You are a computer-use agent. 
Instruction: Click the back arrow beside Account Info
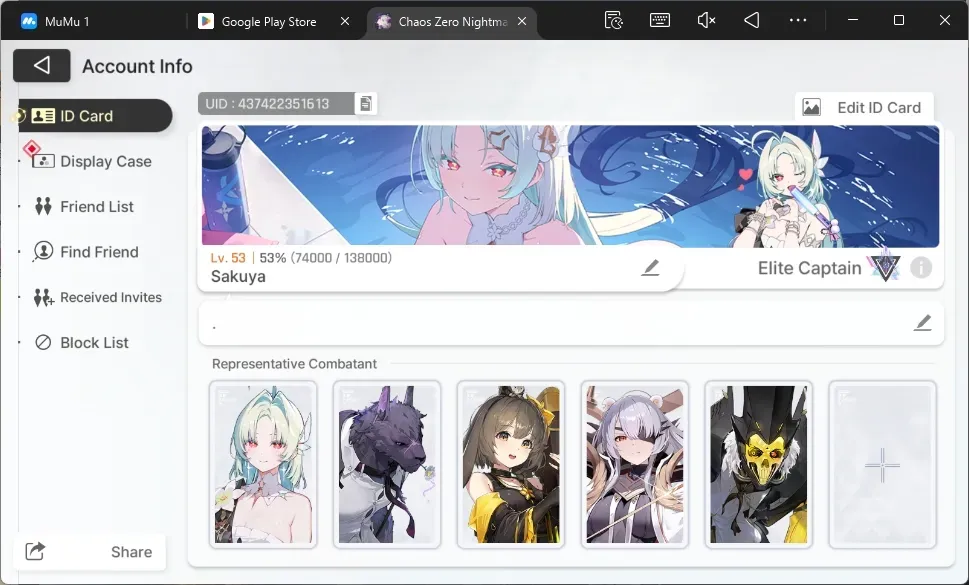[41, 65]
